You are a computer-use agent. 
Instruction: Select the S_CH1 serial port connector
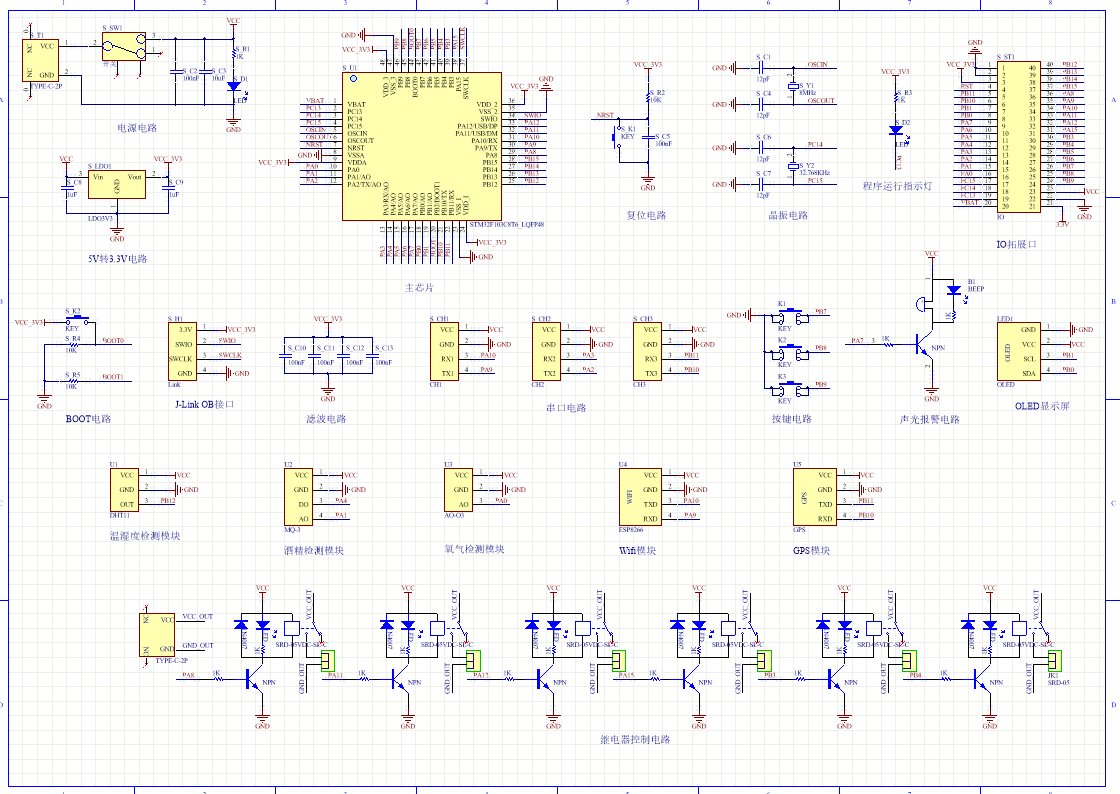pyautogui.click(x=446, y=350)
